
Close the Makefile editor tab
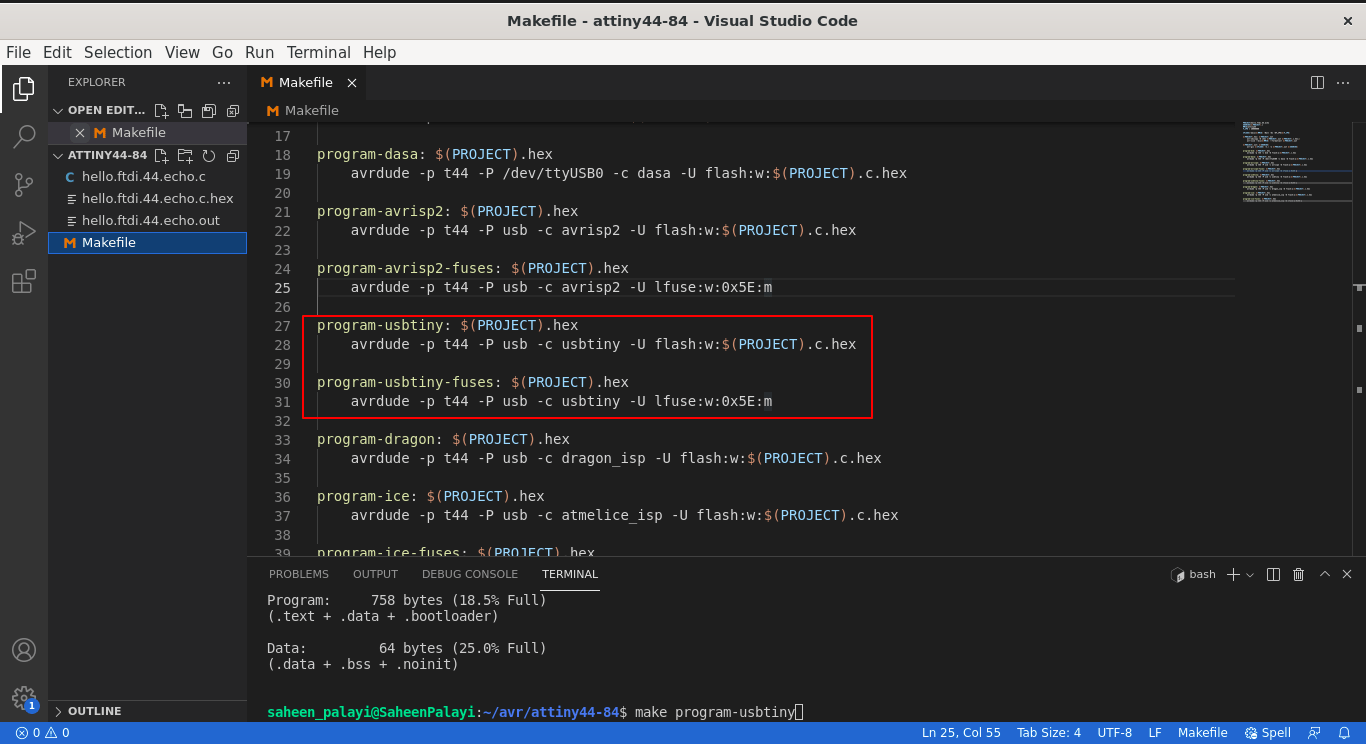click(x=350, y=83)
